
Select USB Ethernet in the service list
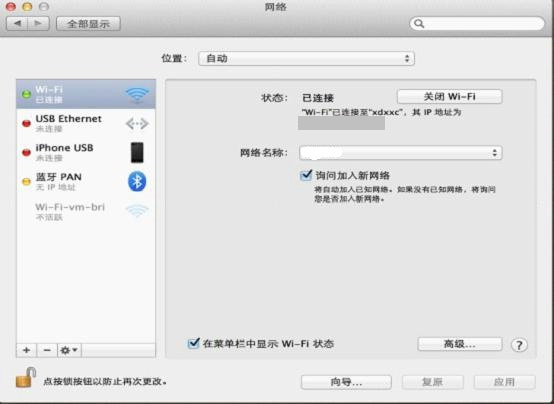point(86,123)
